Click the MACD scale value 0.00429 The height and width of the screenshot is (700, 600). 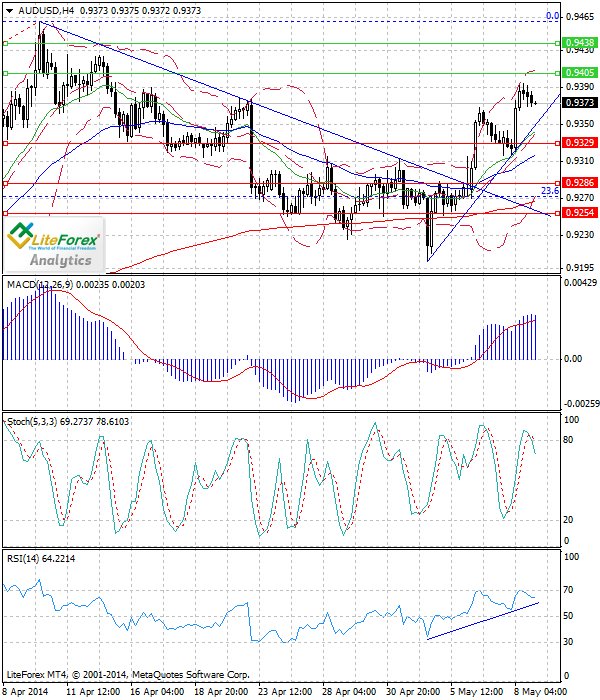[580, 283]
